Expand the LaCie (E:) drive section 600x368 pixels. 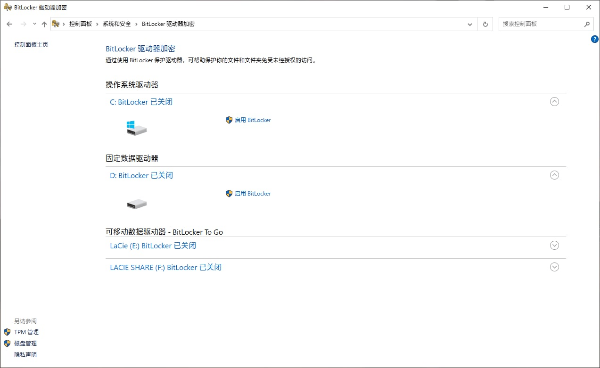[554, 245]
